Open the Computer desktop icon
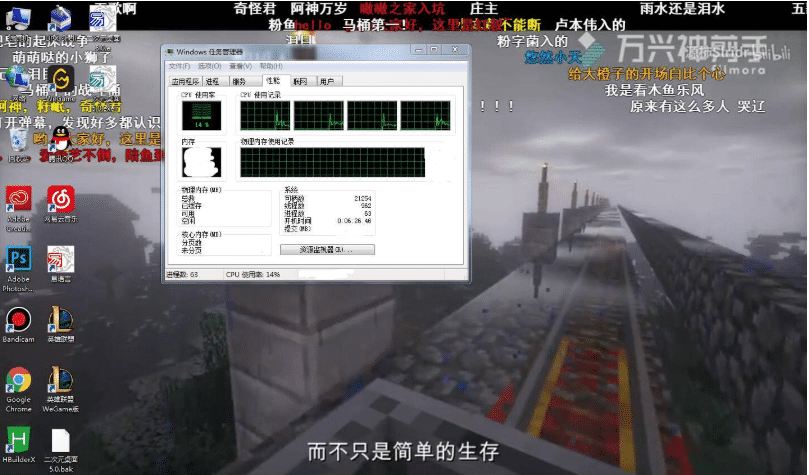 click(x=18, y=19)
